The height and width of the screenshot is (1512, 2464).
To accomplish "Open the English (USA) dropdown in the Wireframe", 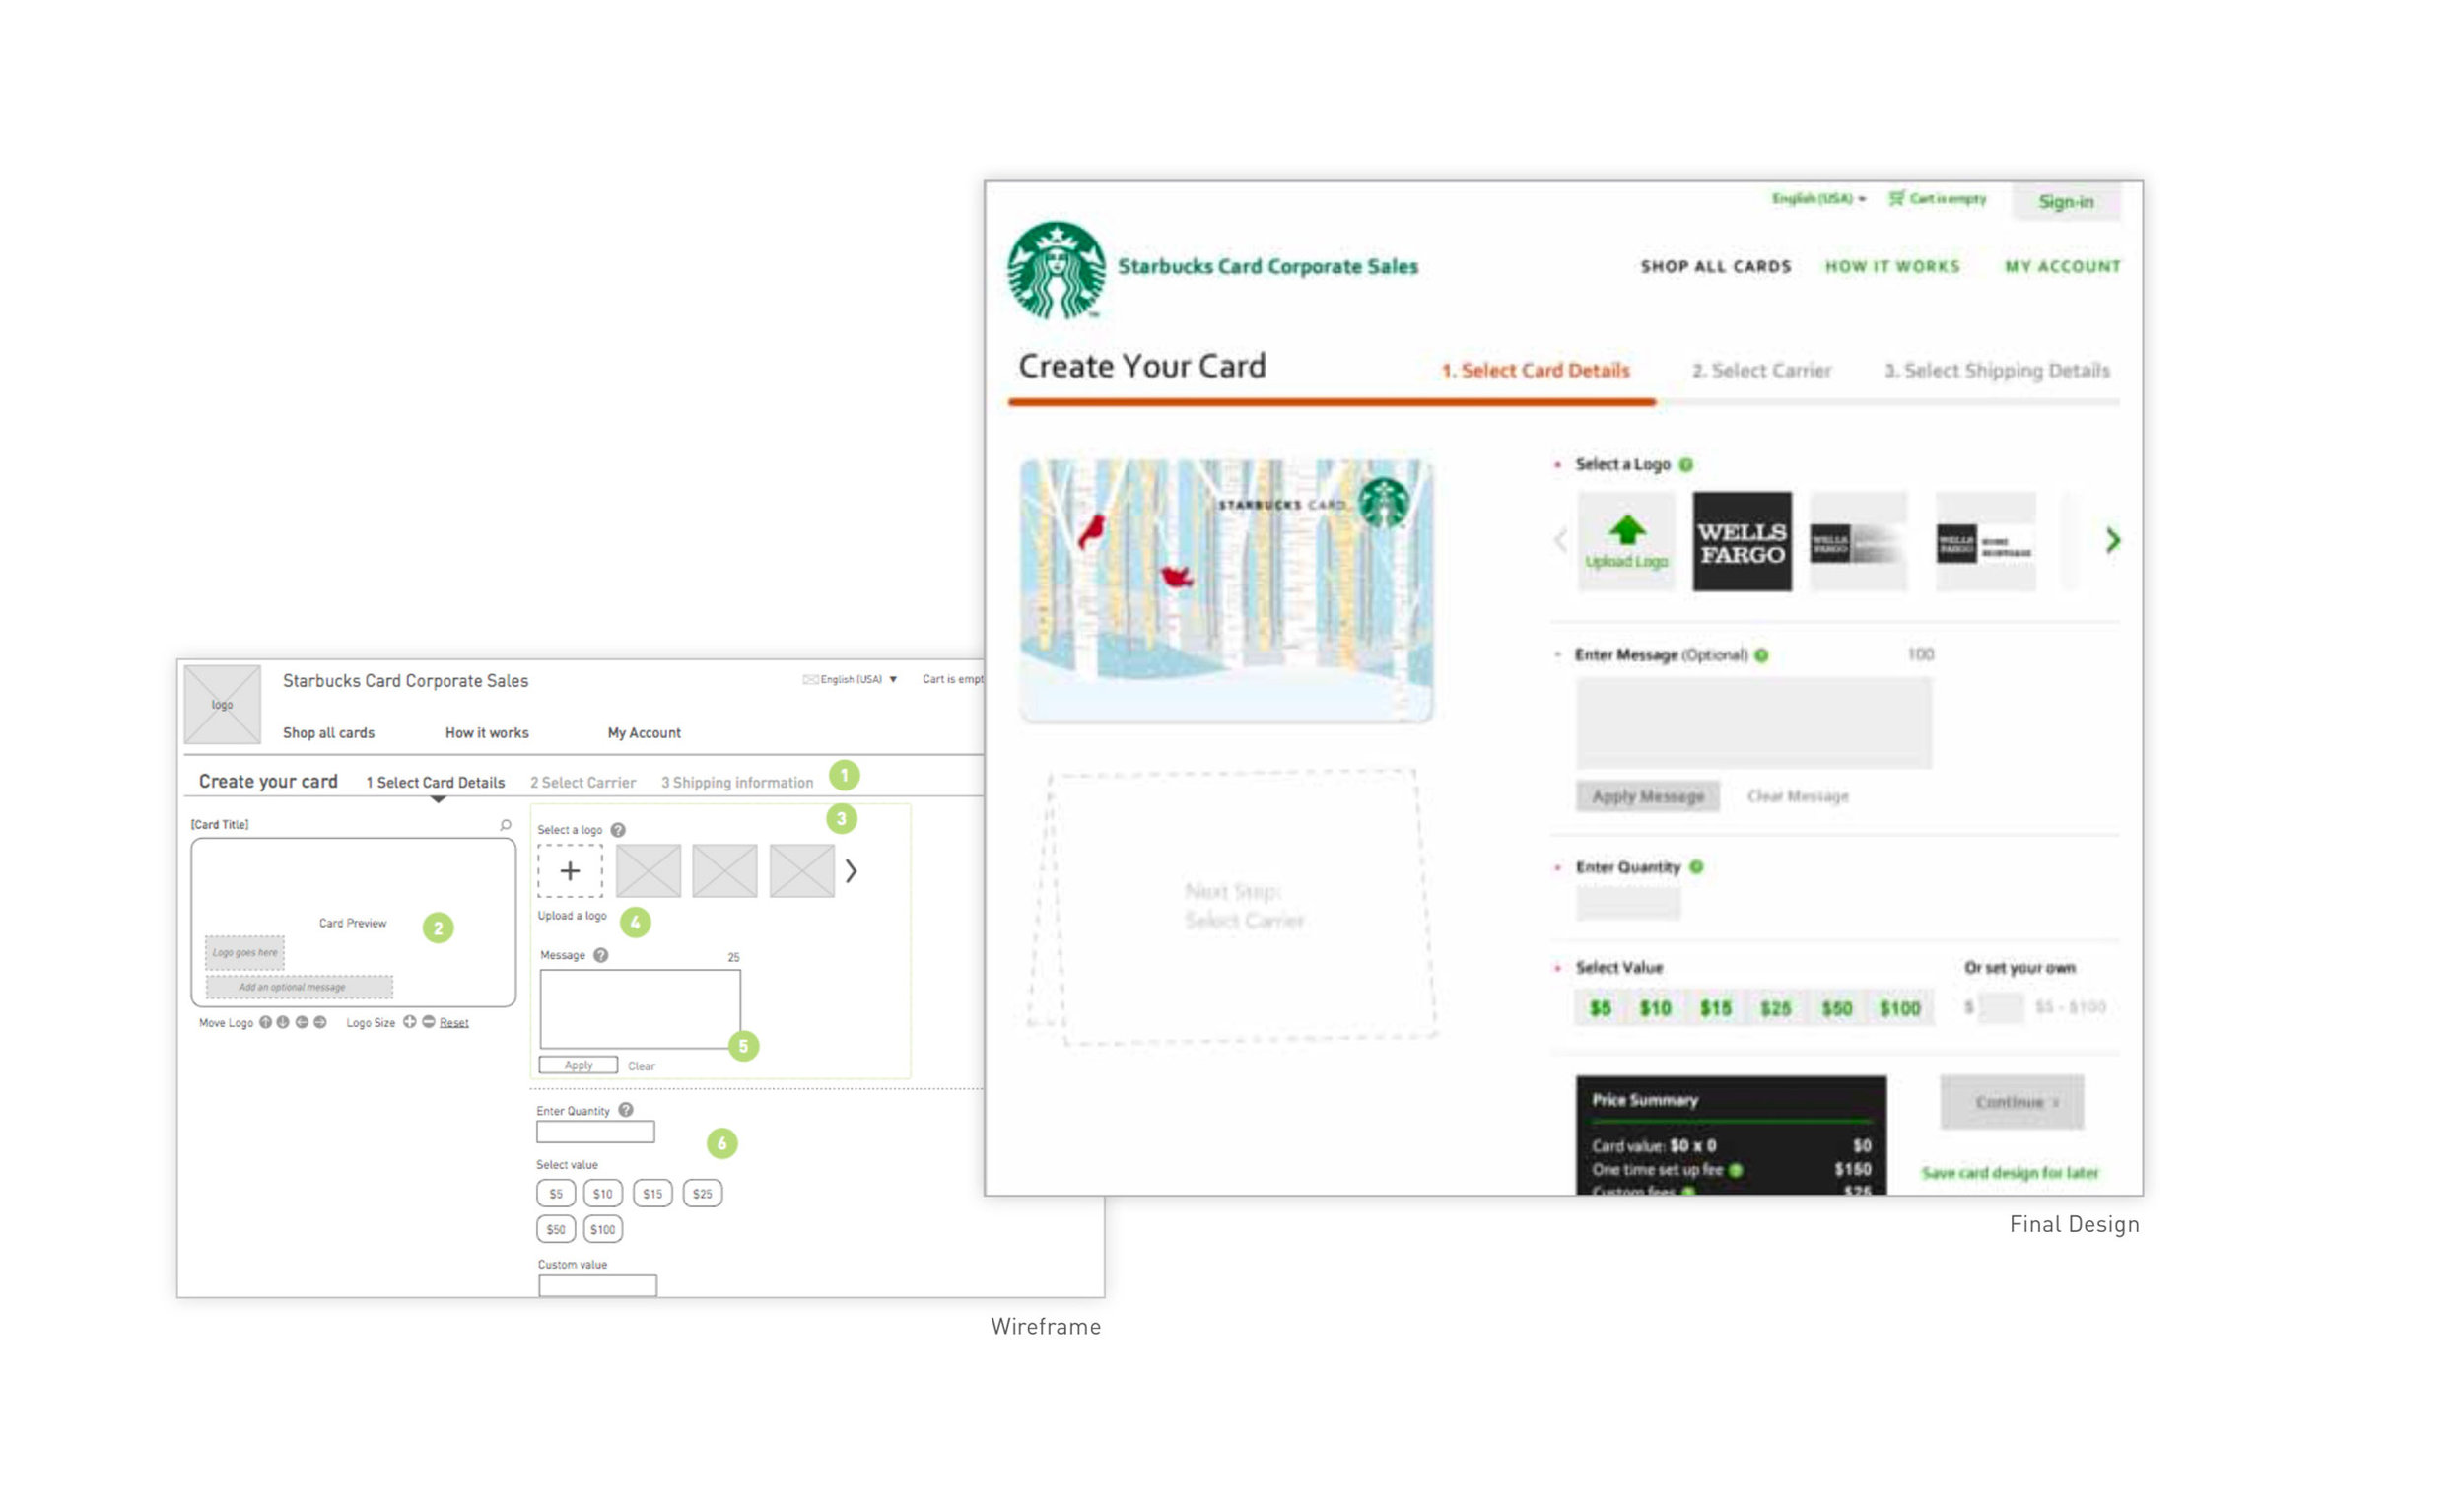I will click(x=850, y=680).
